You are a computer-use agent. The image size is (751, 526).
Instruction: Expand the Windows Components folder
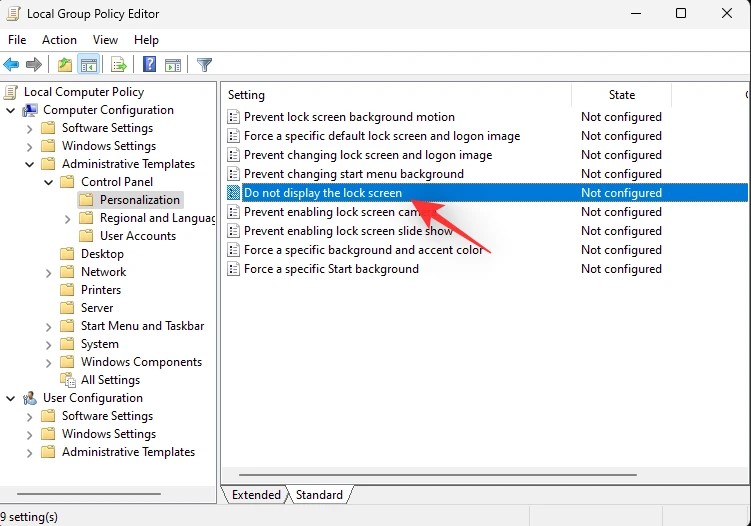click(x=49, y=362)
